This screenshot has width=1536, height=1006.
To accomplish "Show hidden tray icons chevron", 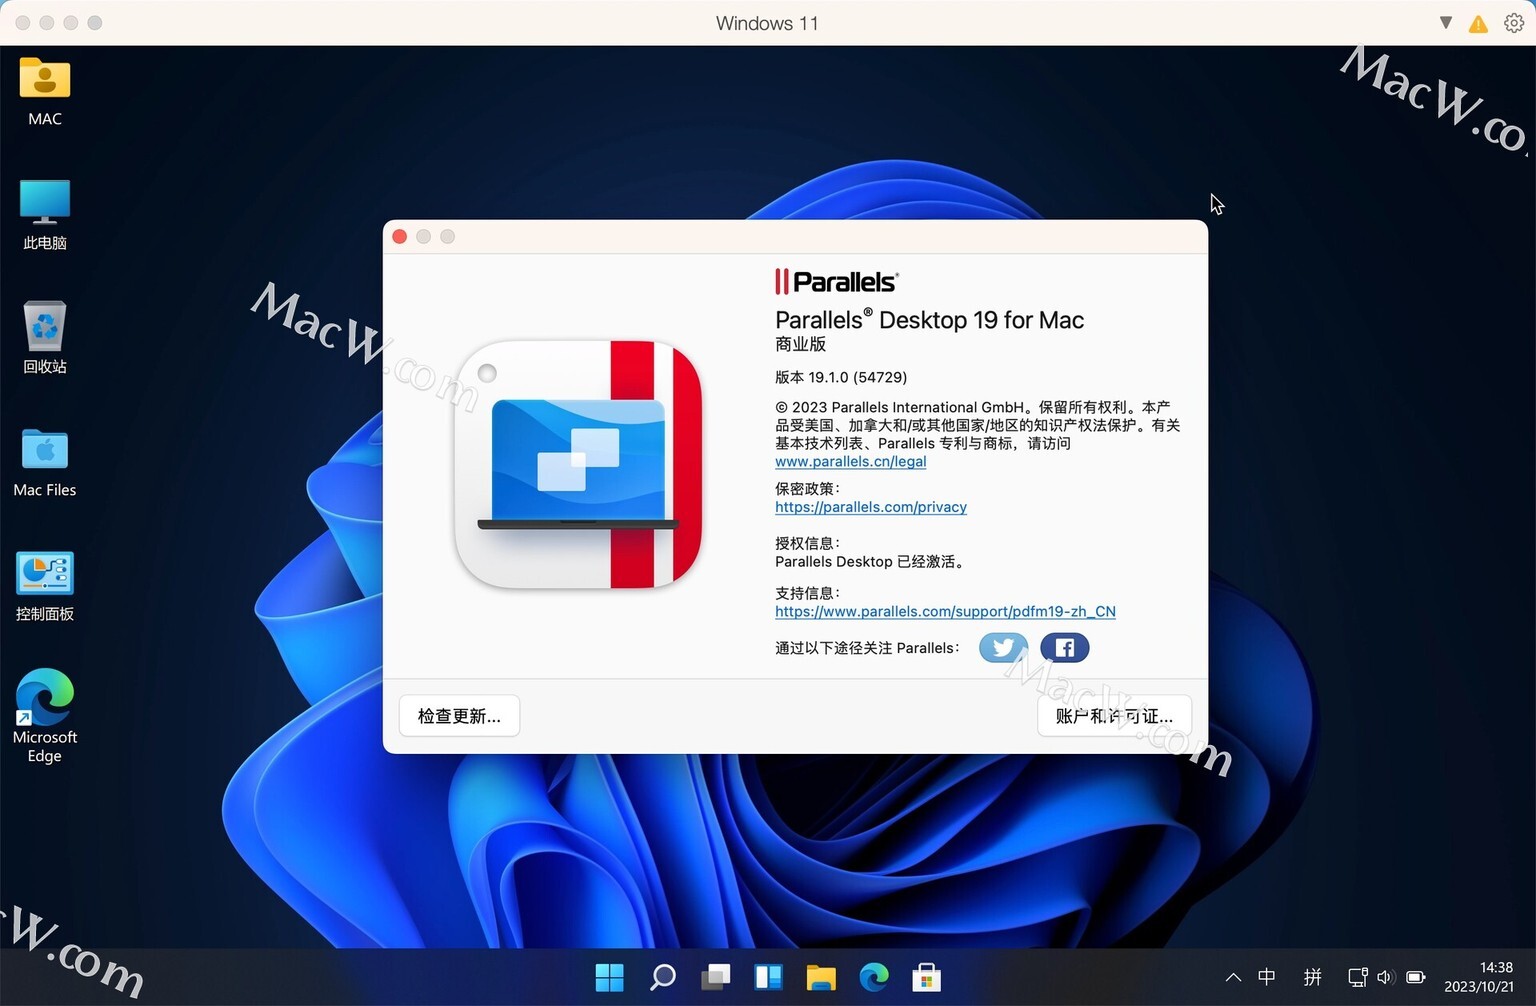I will (x=1233, y=978).
